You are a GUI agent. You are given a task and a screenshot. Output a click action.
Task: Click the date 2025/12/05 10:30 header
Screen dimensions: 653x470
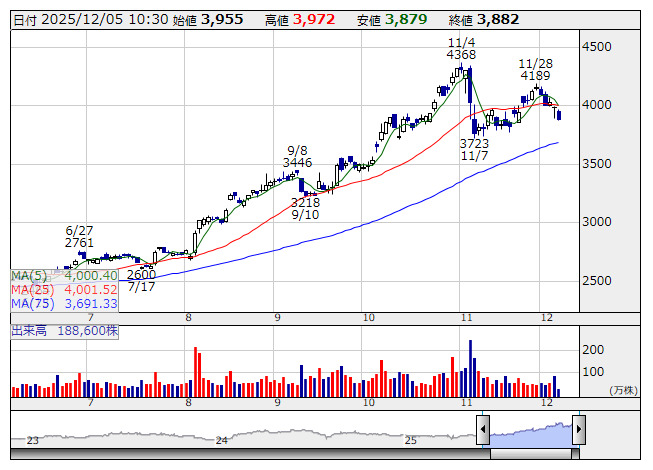point(91,20)
